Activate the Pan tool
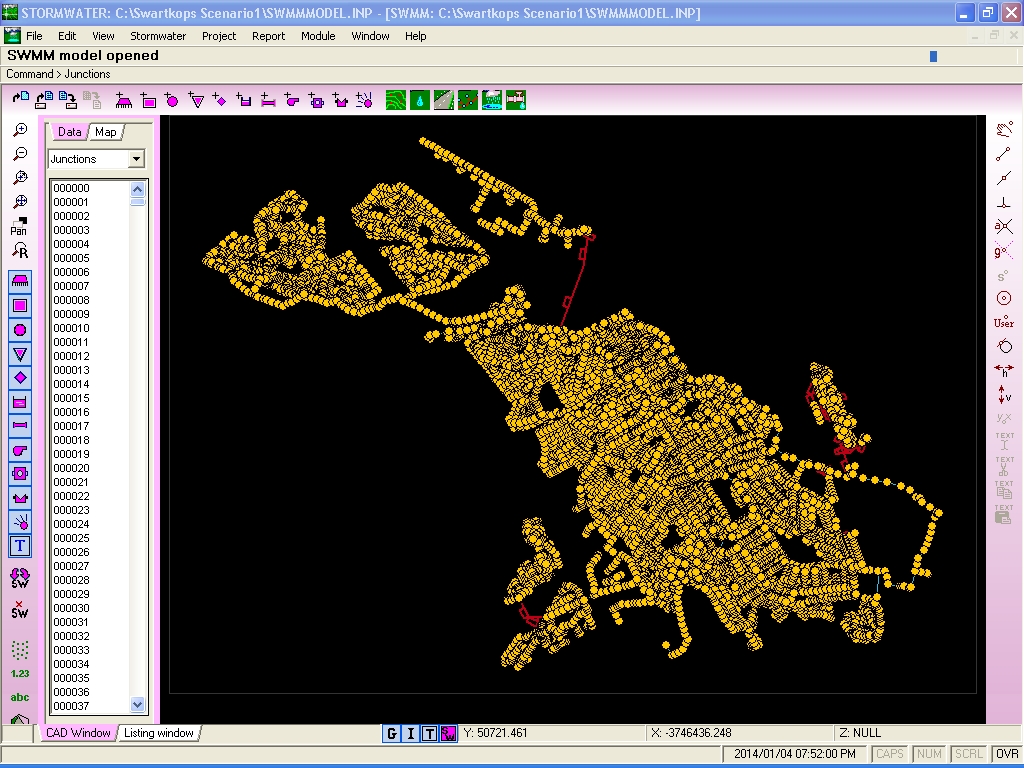Screen dimensions: 1024x768 [20, 226]
